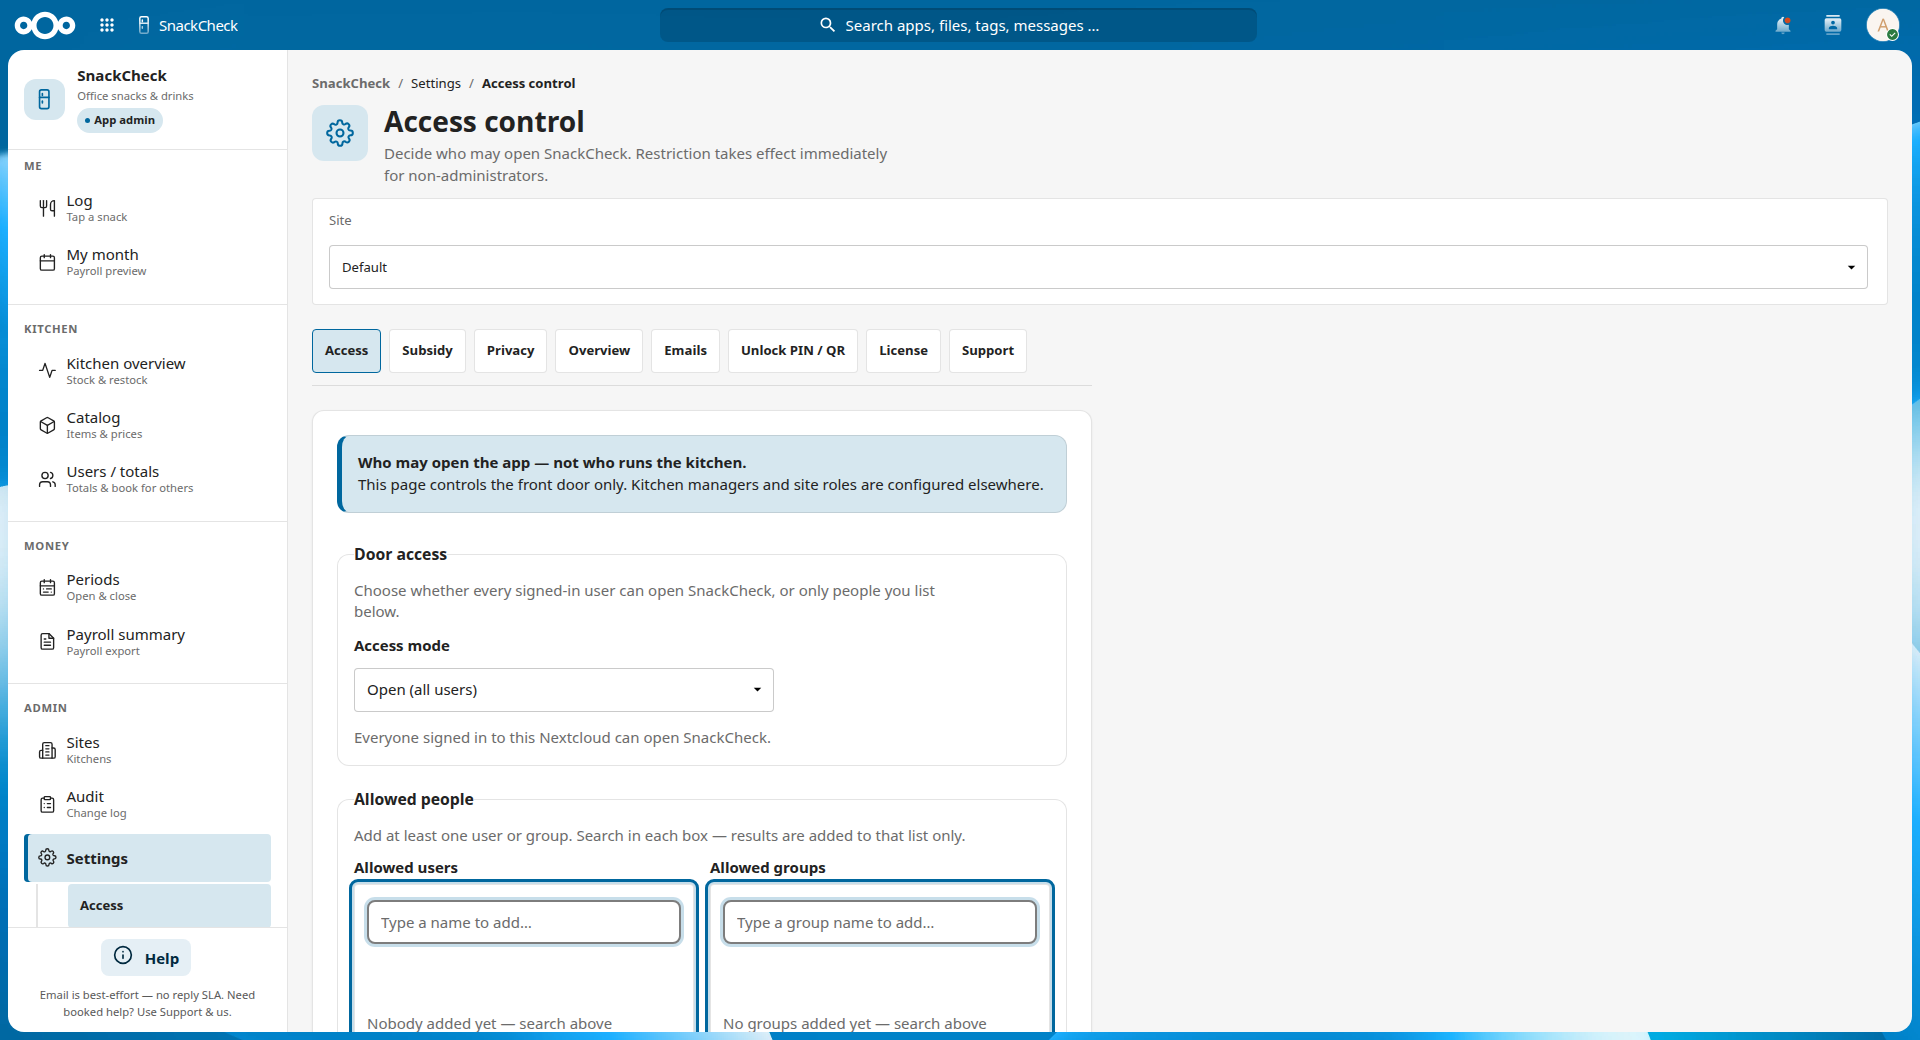Click the Settings breadcrumb link

(x=436, y=83)
